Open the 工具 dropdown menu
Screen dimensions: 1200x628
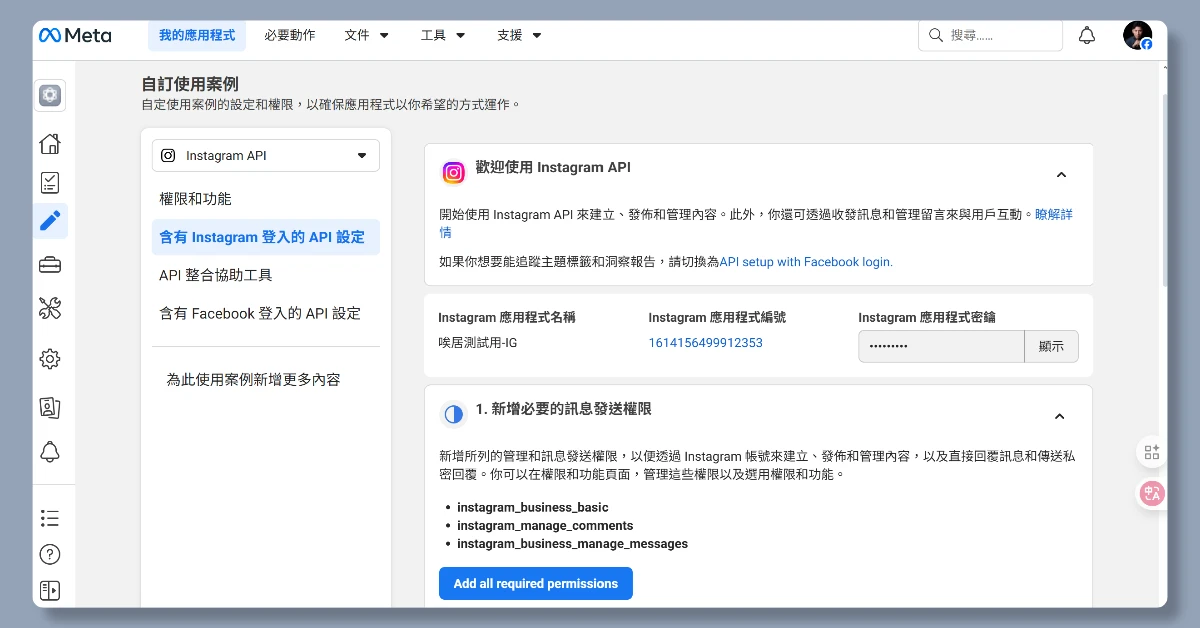(x=443, y=35)
